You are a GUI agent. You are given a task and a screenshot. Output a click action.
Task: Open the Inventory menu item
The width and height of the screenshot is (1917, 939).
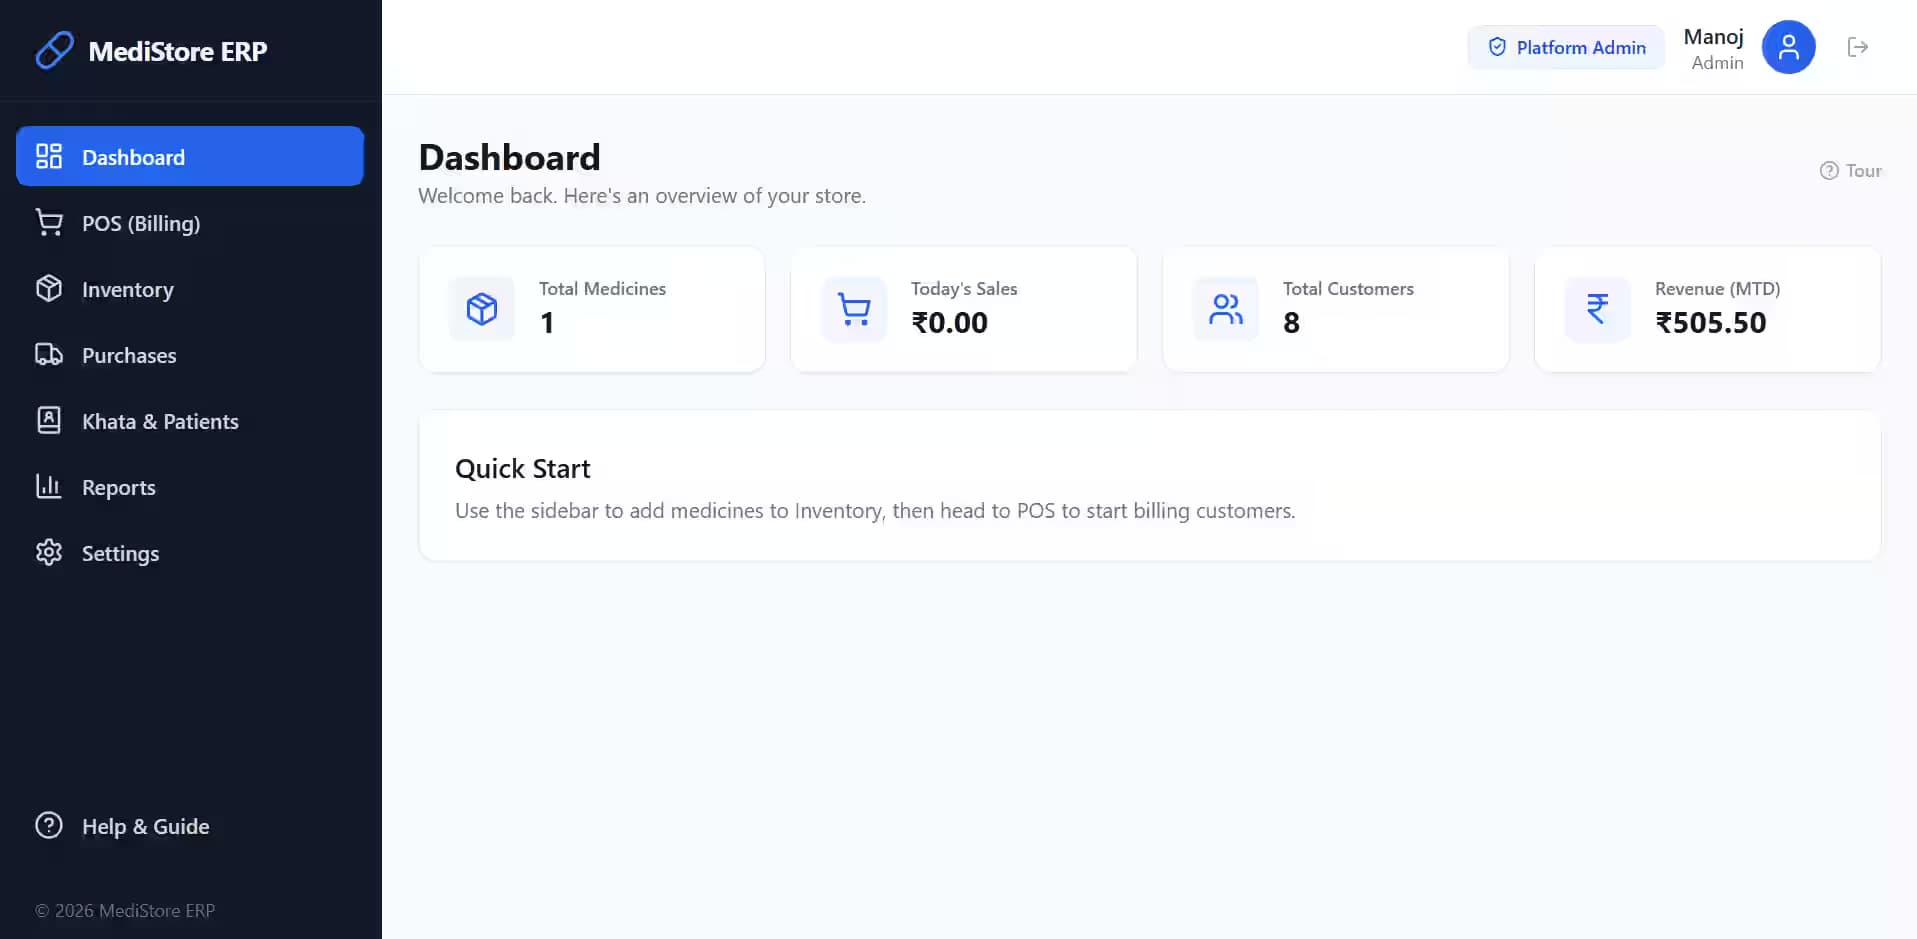point(190,289)
